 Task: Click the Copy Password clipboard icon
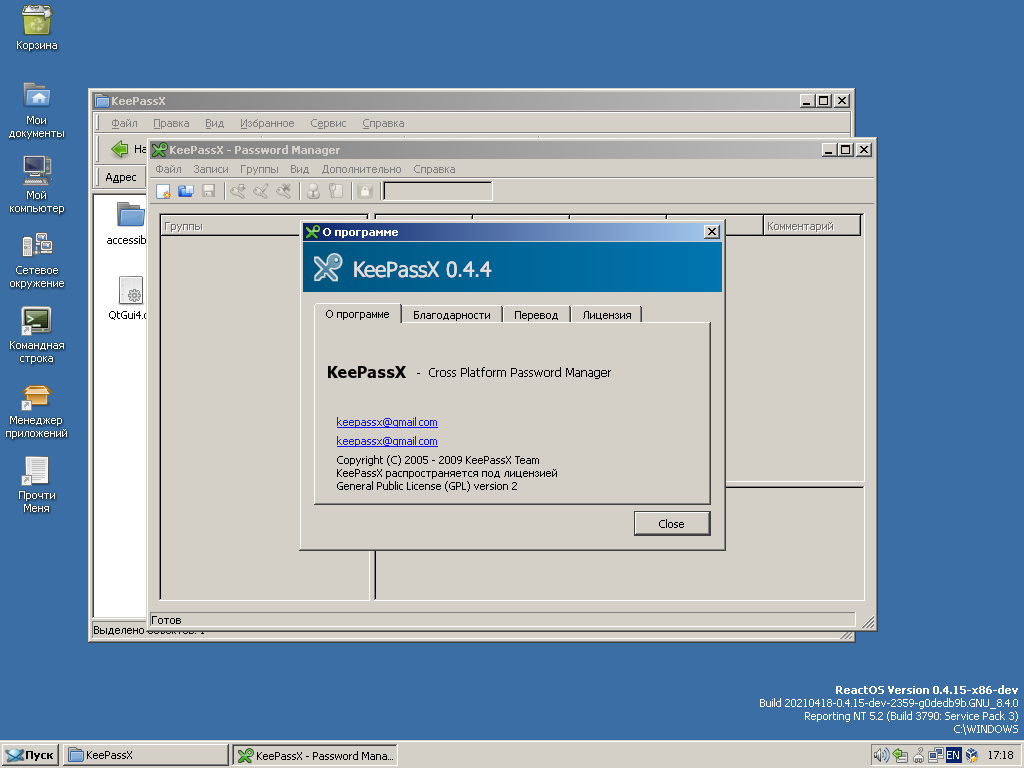coord(336,191)
